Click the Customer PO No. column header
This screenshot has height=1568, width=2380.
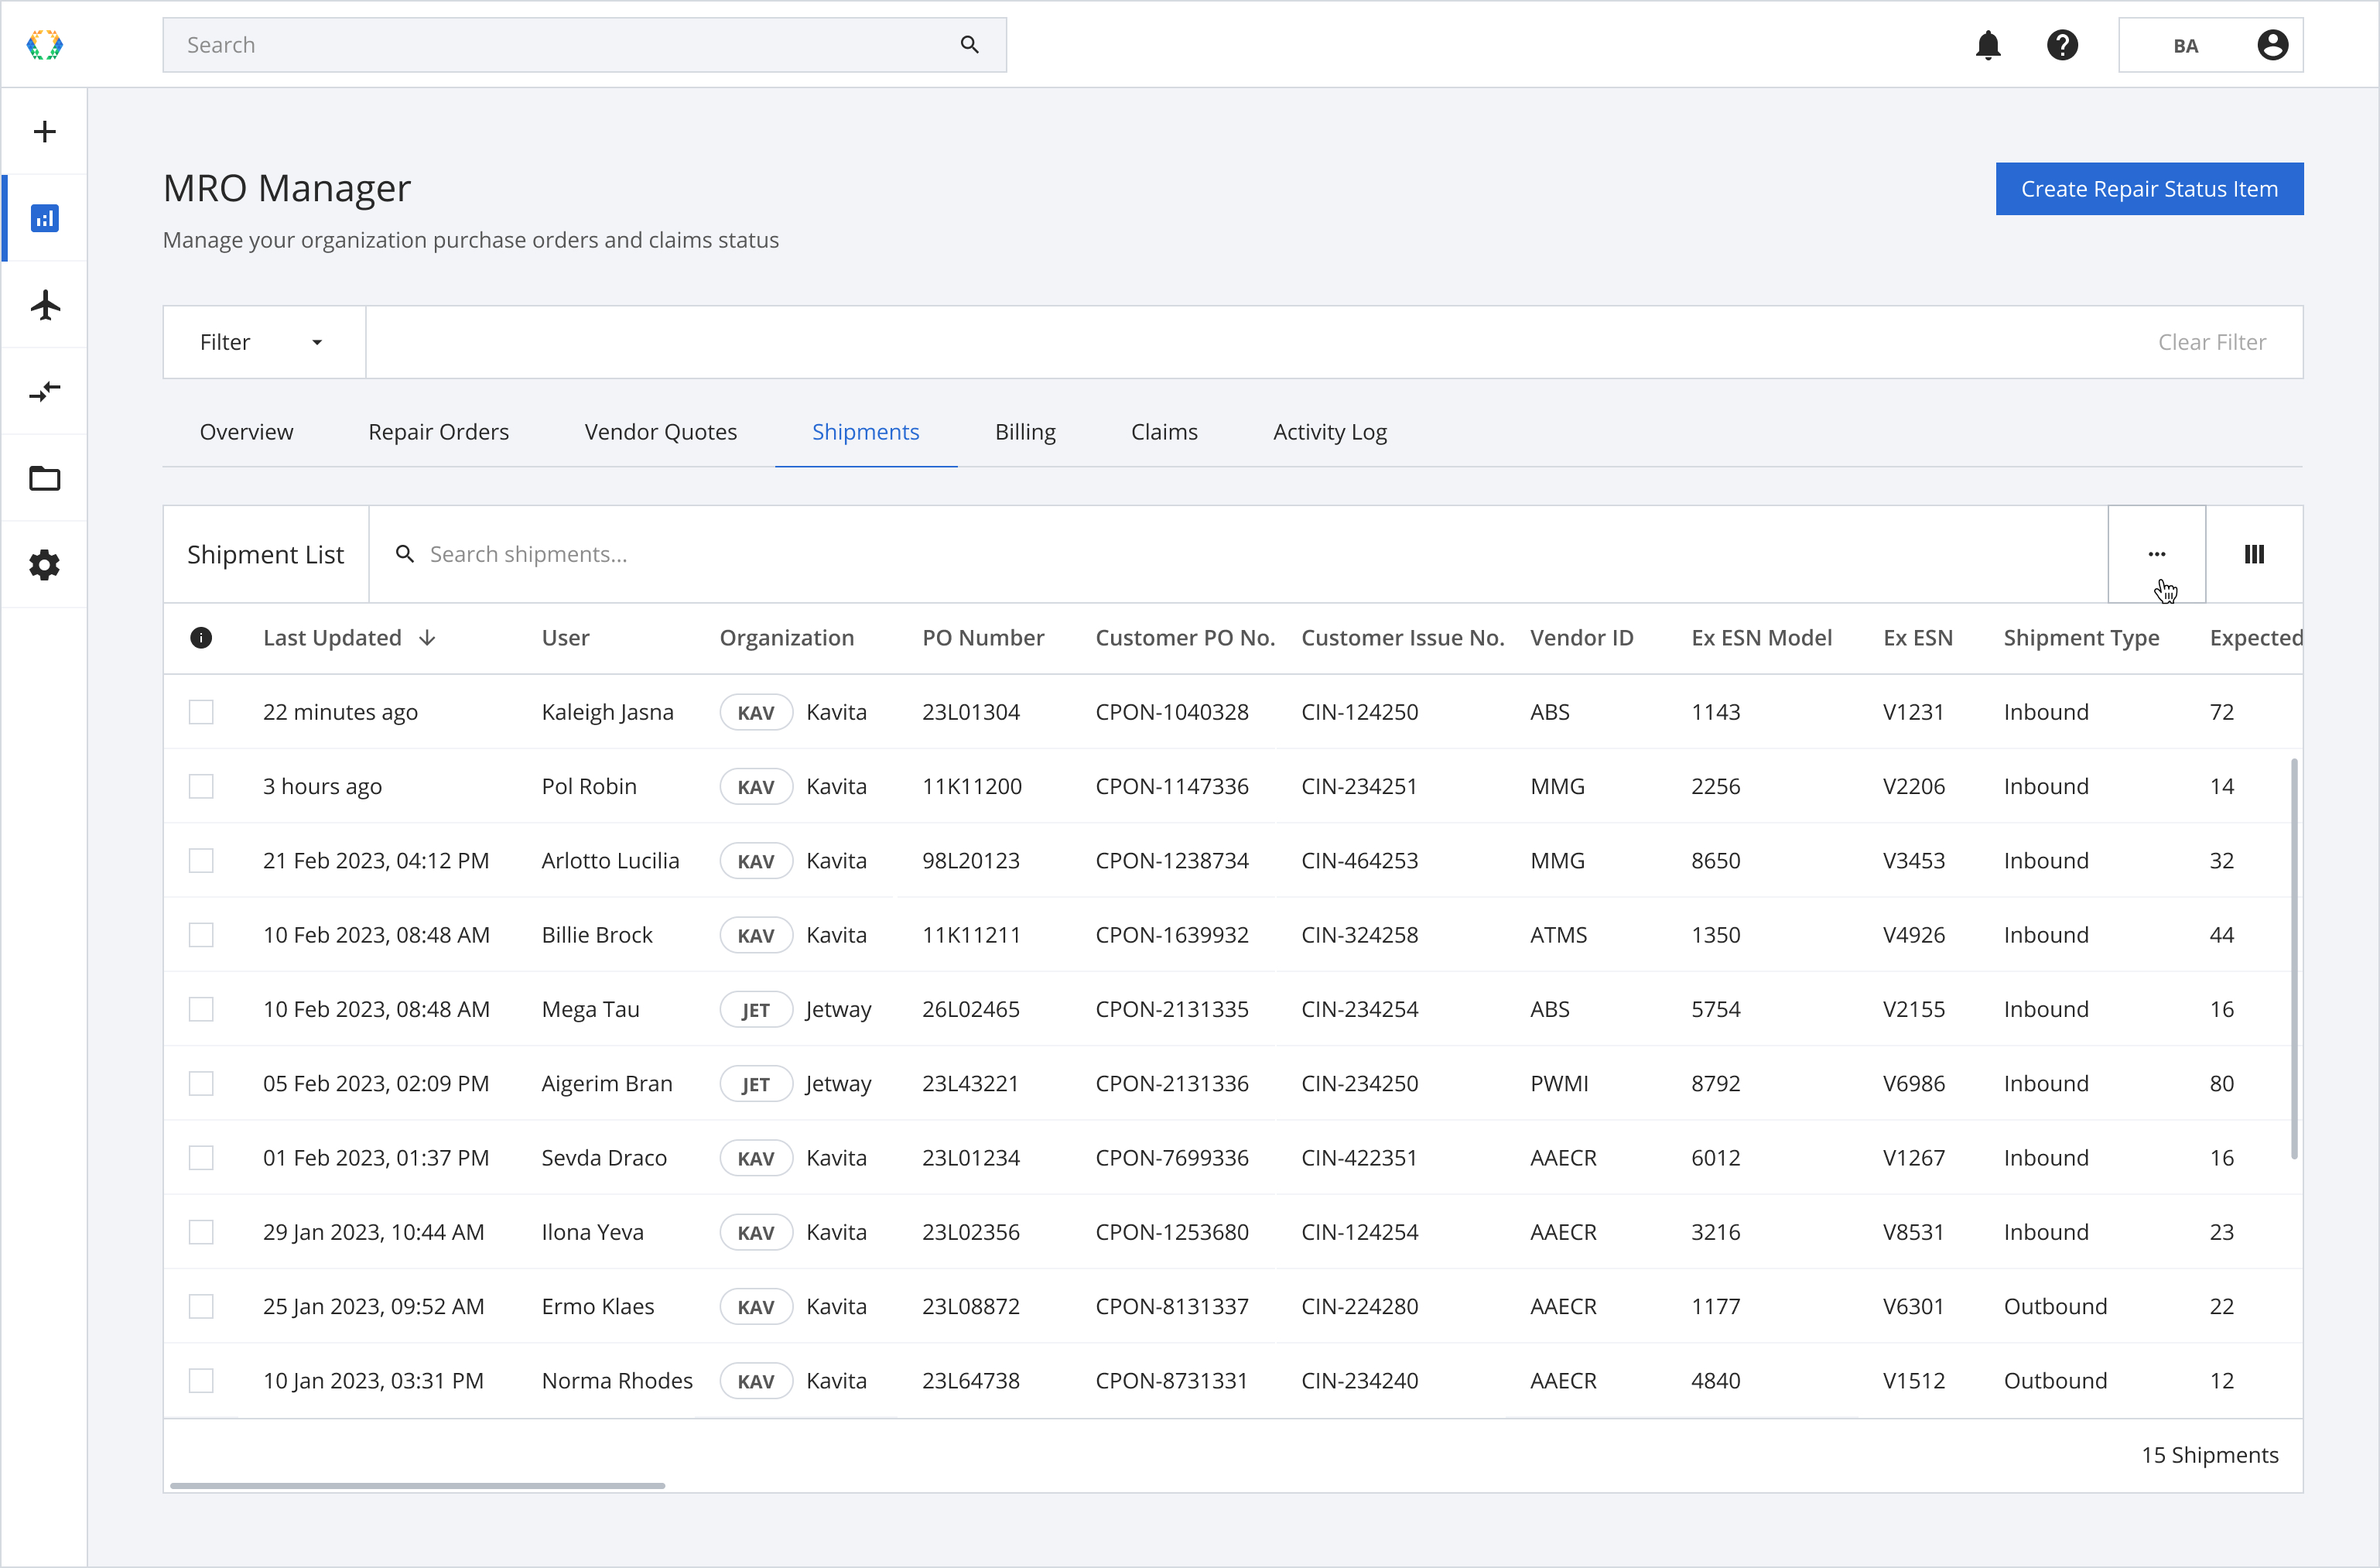click(x=1184, y=638)
